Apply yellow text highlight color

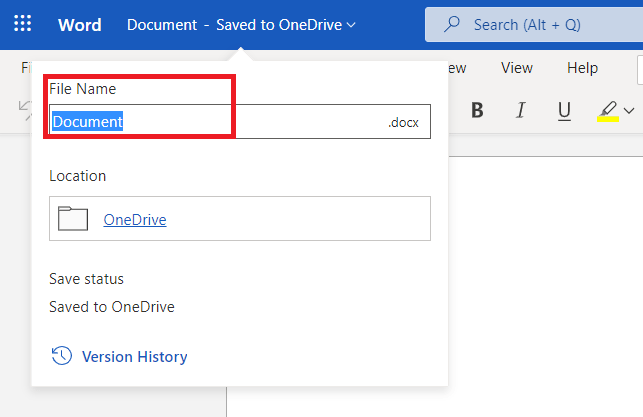pyautogui.click(x=608, y=111)
